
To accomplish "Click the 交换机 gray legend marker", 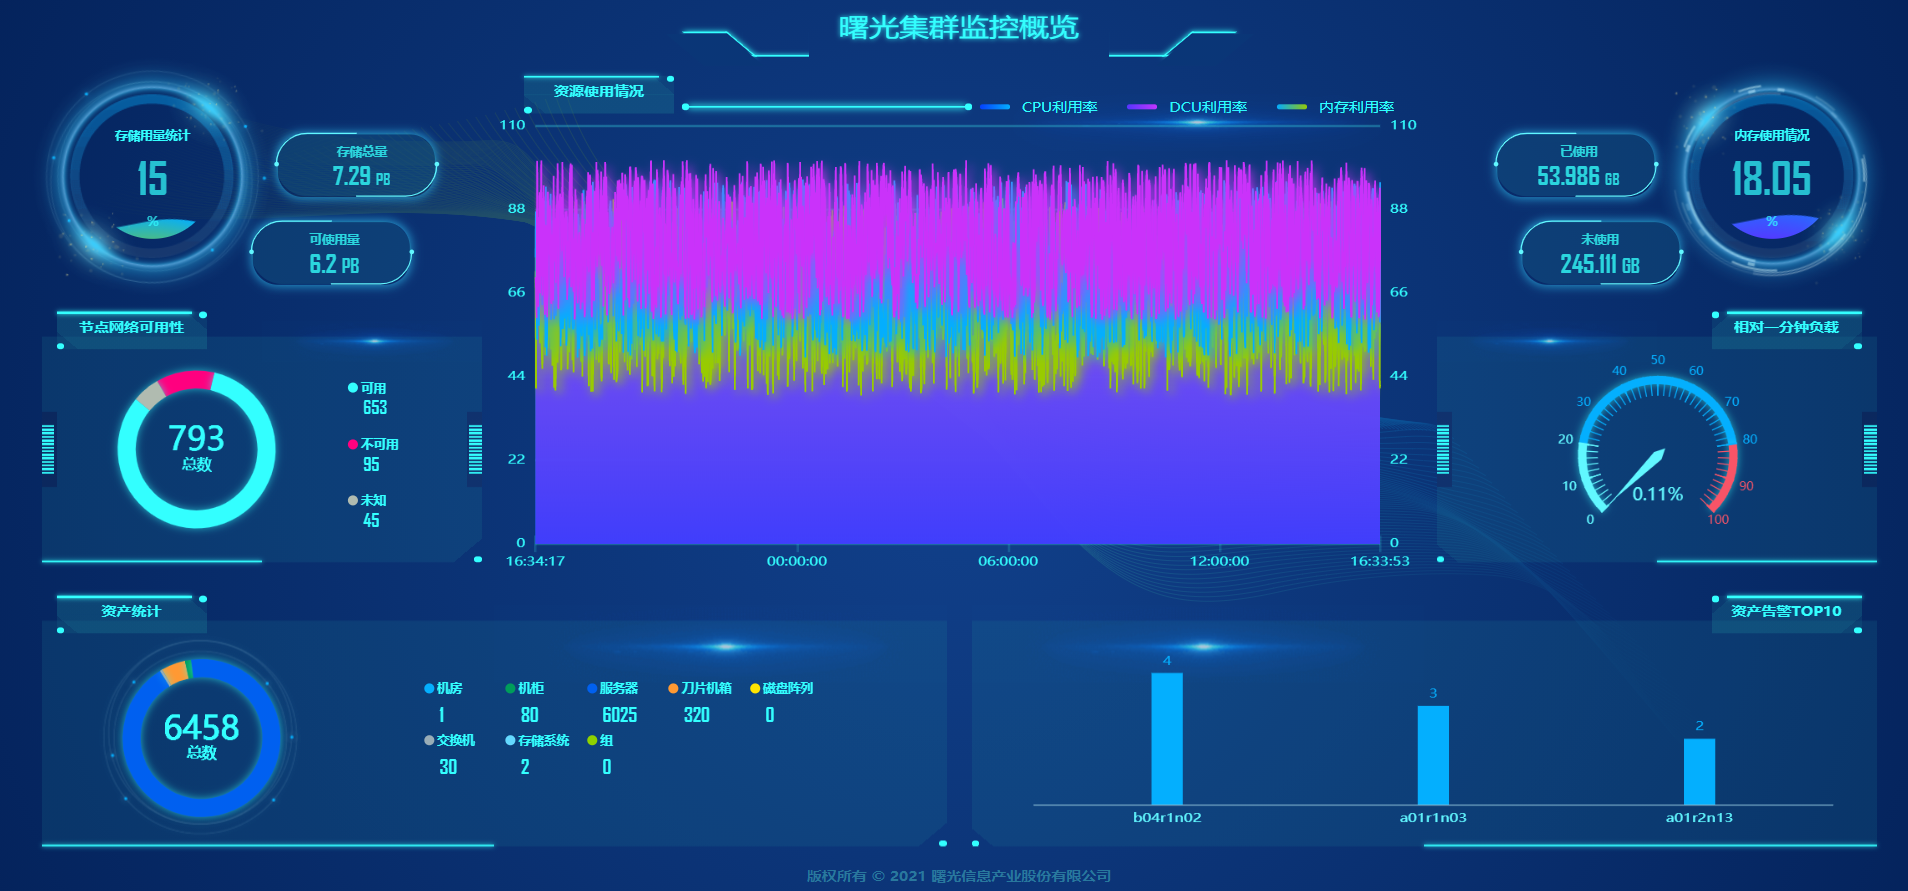I will [429, 740].
